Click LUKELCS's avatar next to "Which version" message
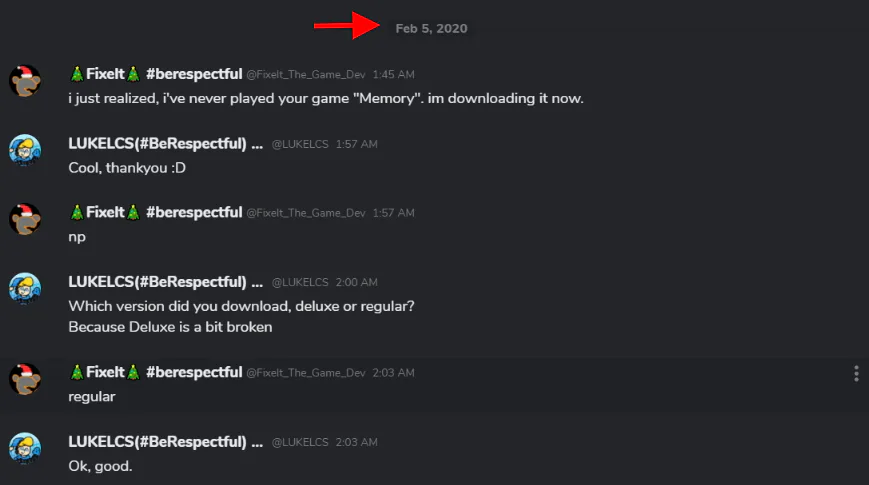The width and height of the screenshot is (869, 485). [25, 289]
